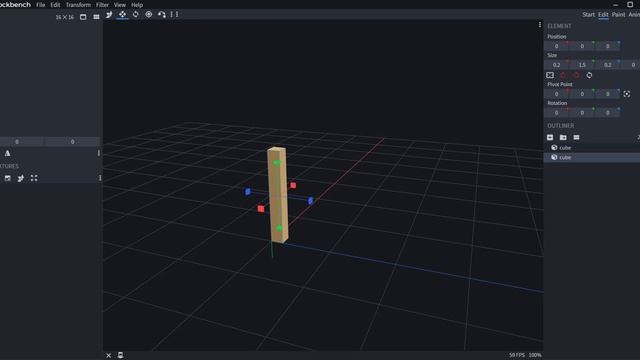Image resolution: width=640 pixels, height=360 pixels.
Task: Open the Edit menu
Action: click(55, 5)
